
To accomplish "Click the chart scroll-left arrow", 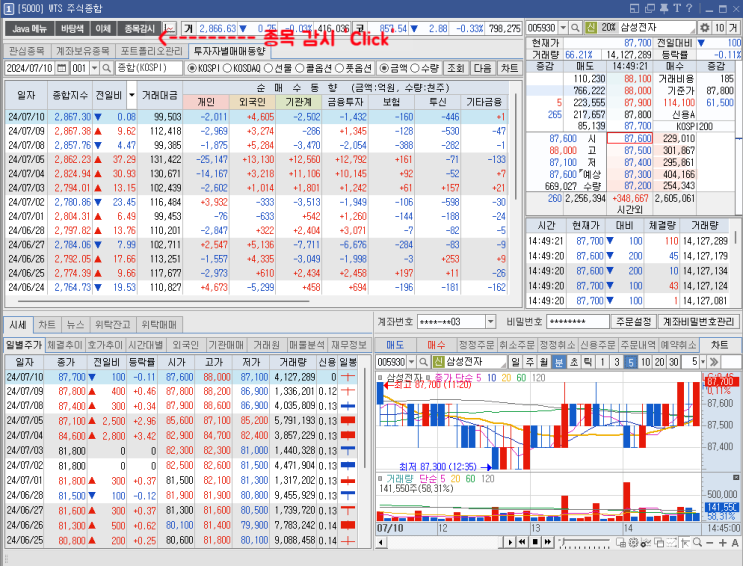I will (381, 542).
